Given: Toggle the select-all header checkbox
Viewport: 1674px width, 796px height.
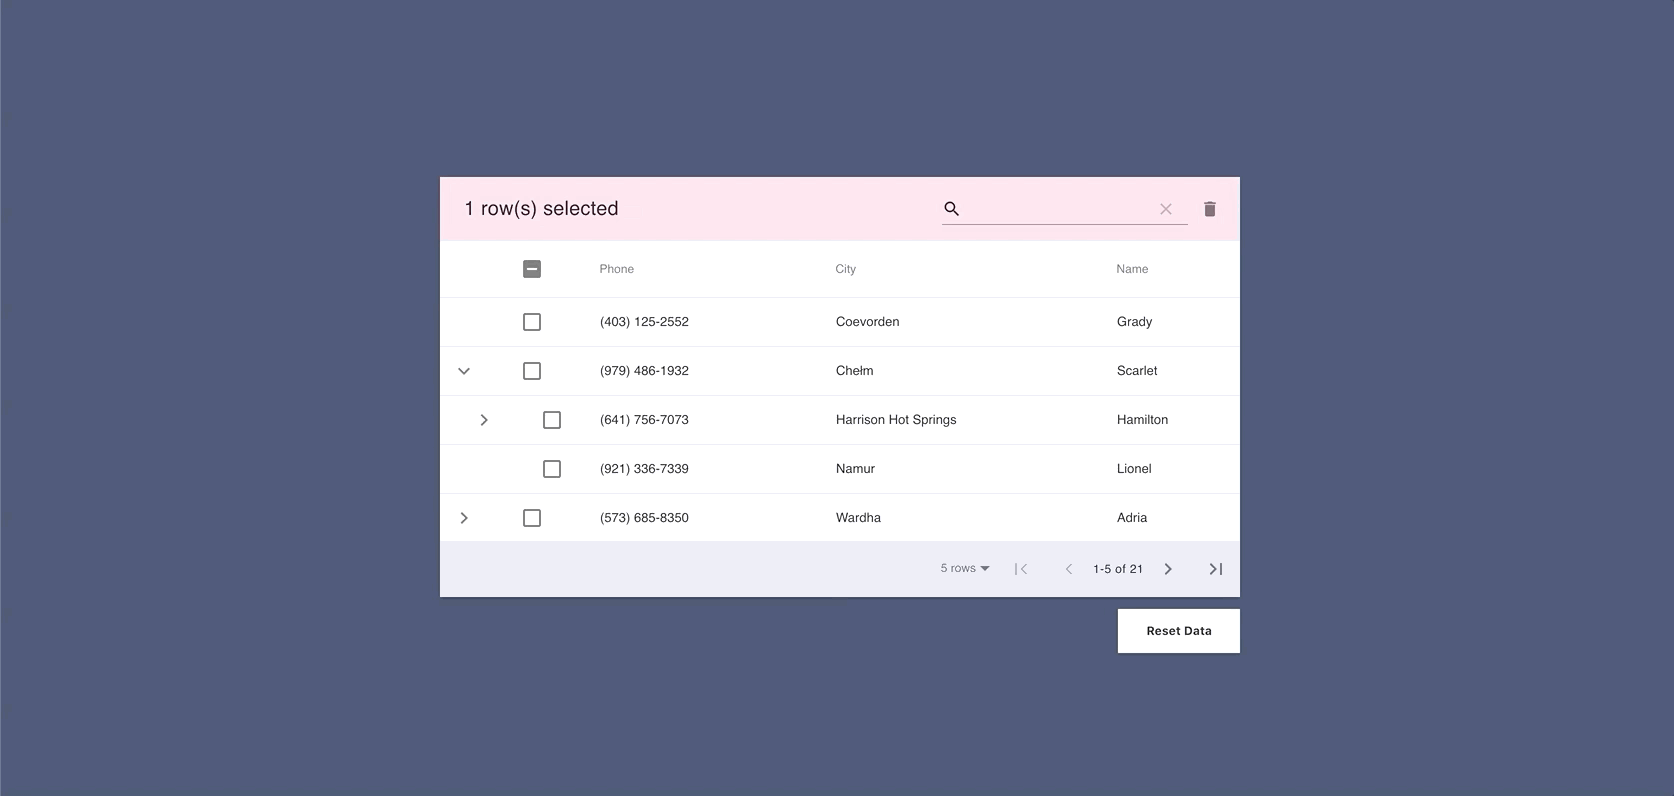Looking at the screenshot, I should point(532,269).
